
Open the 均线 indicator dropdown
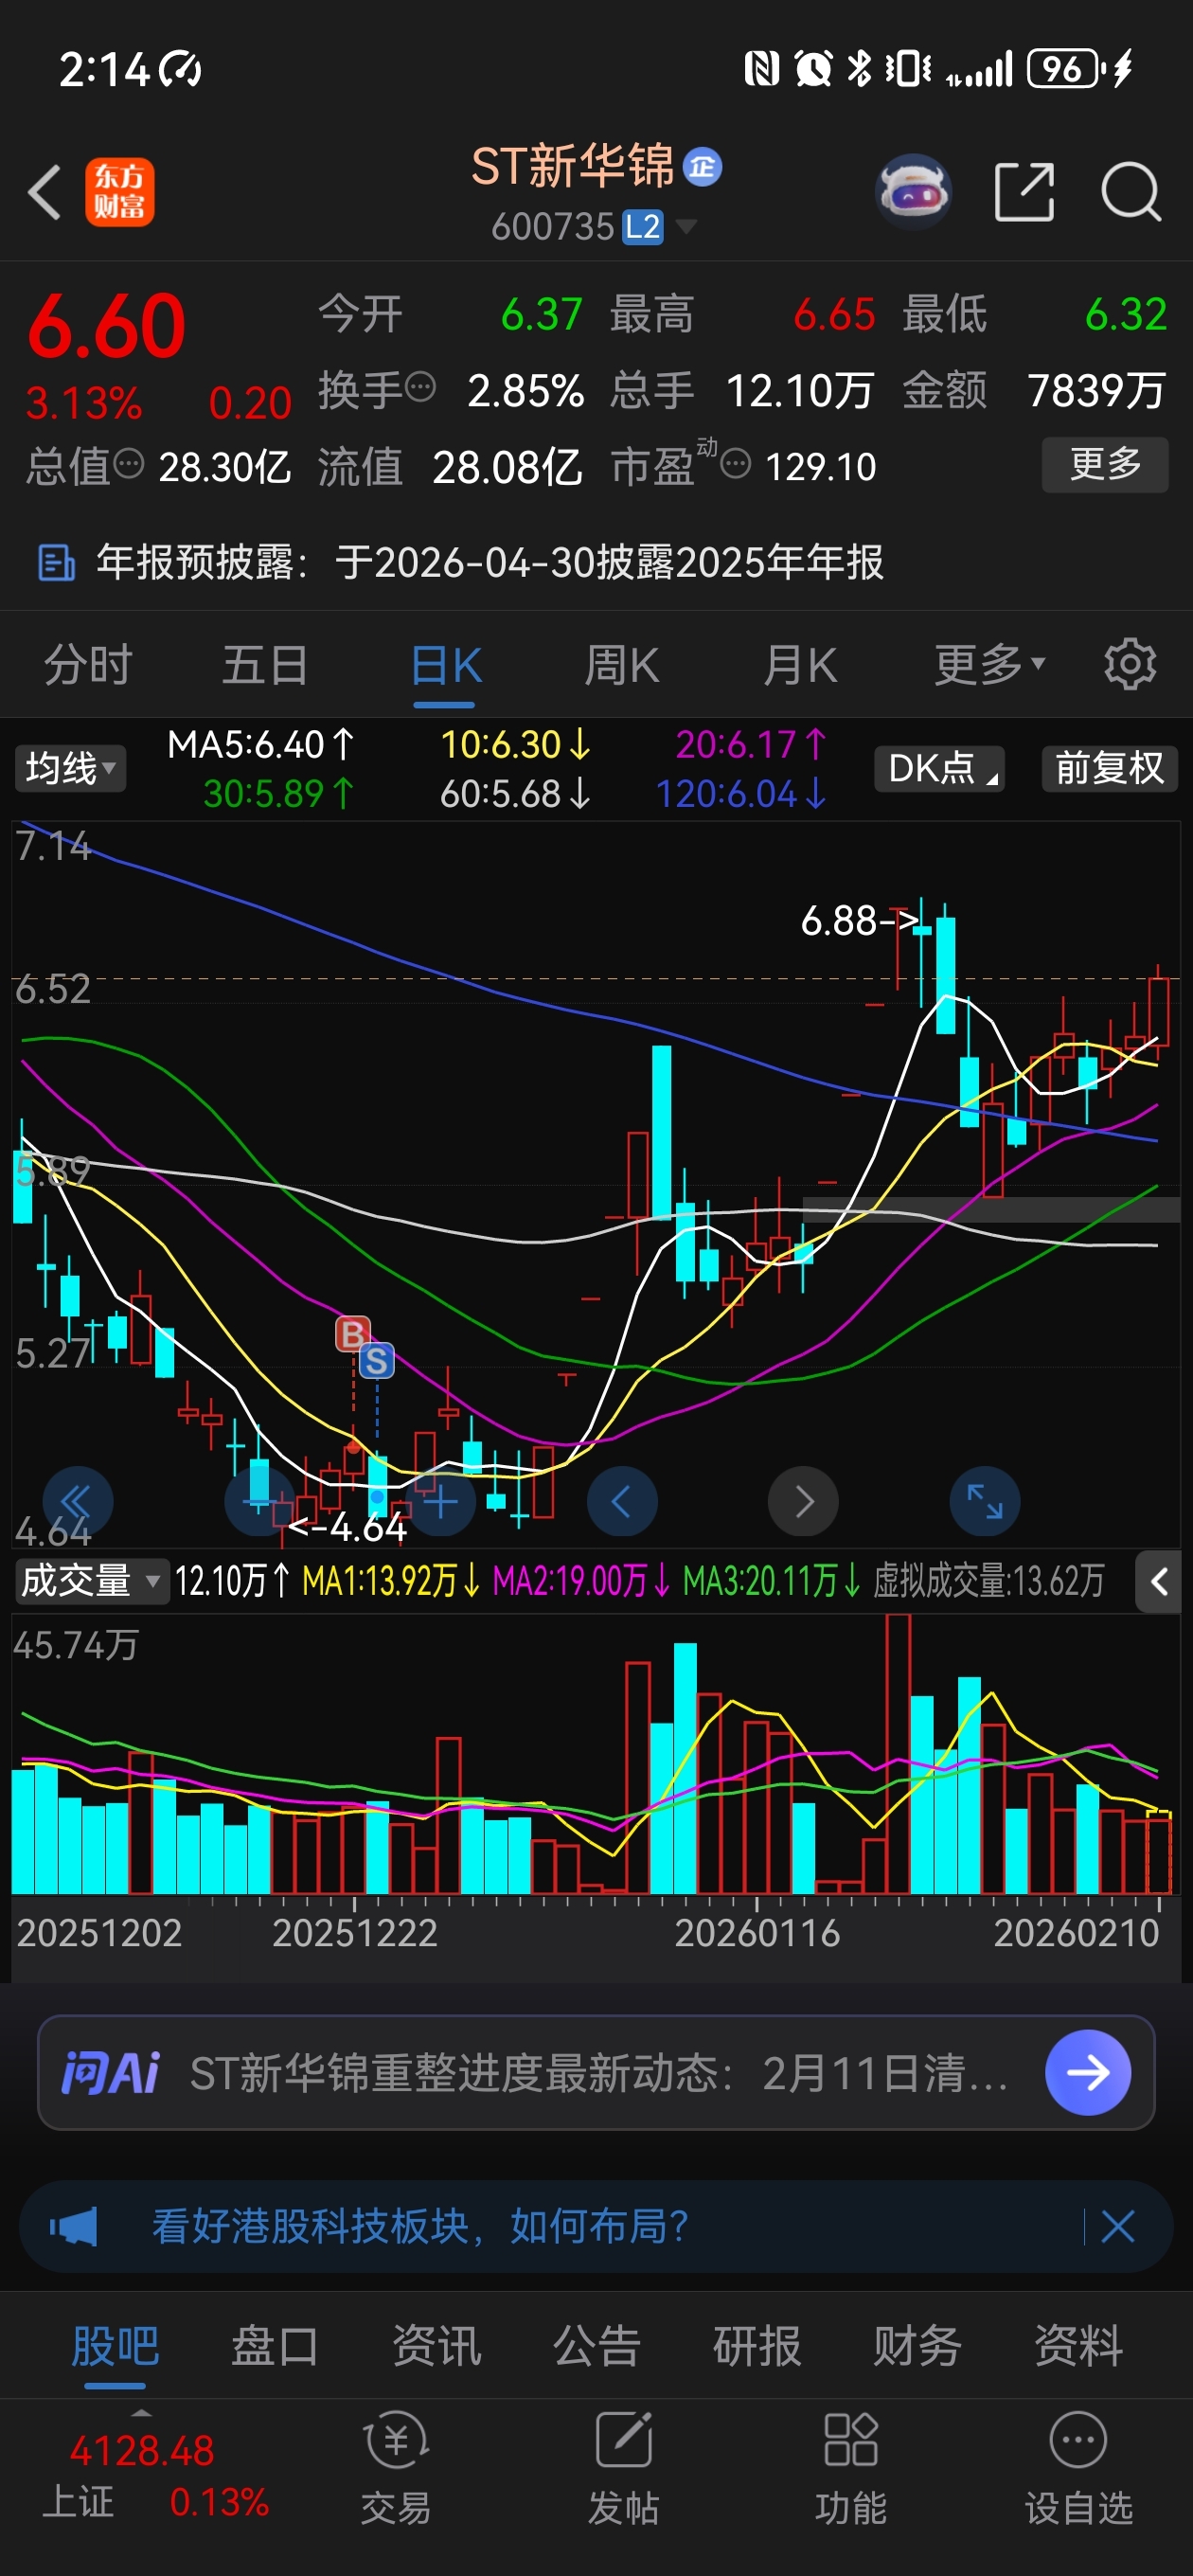[x=70, y=768]
